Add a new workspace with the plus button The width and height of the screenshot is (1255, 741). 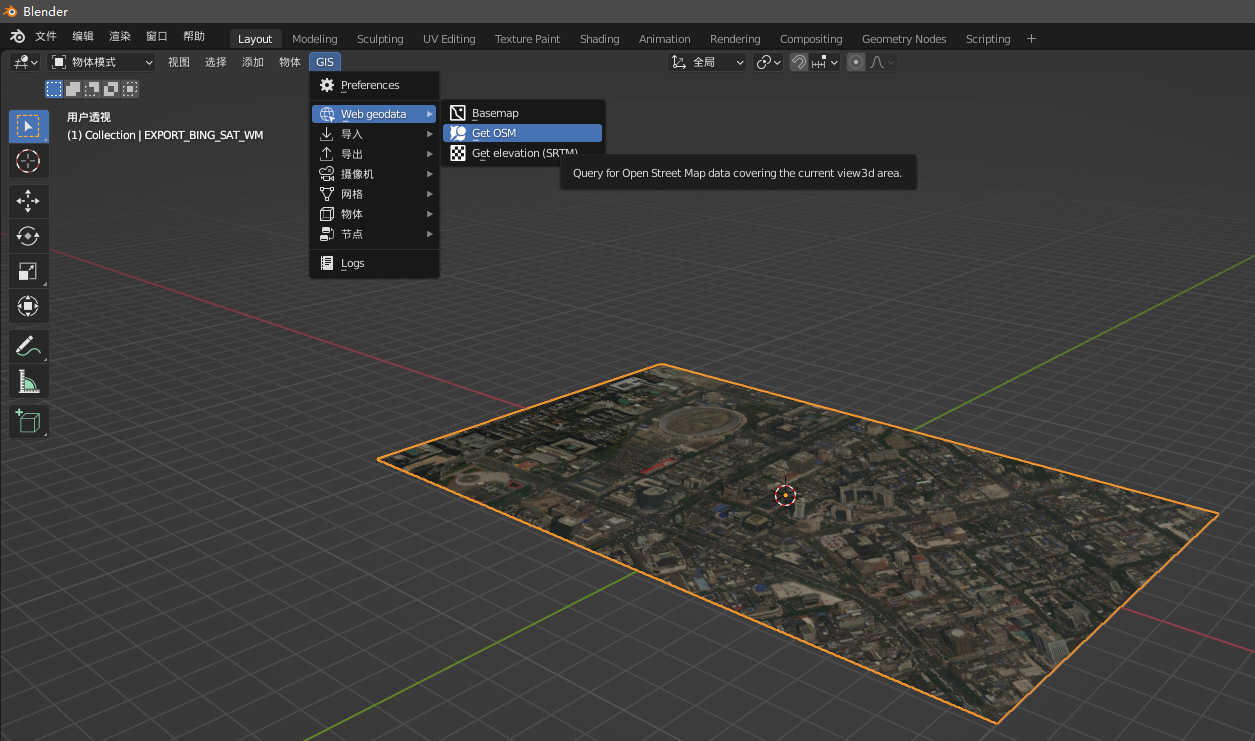[1032, 39]
